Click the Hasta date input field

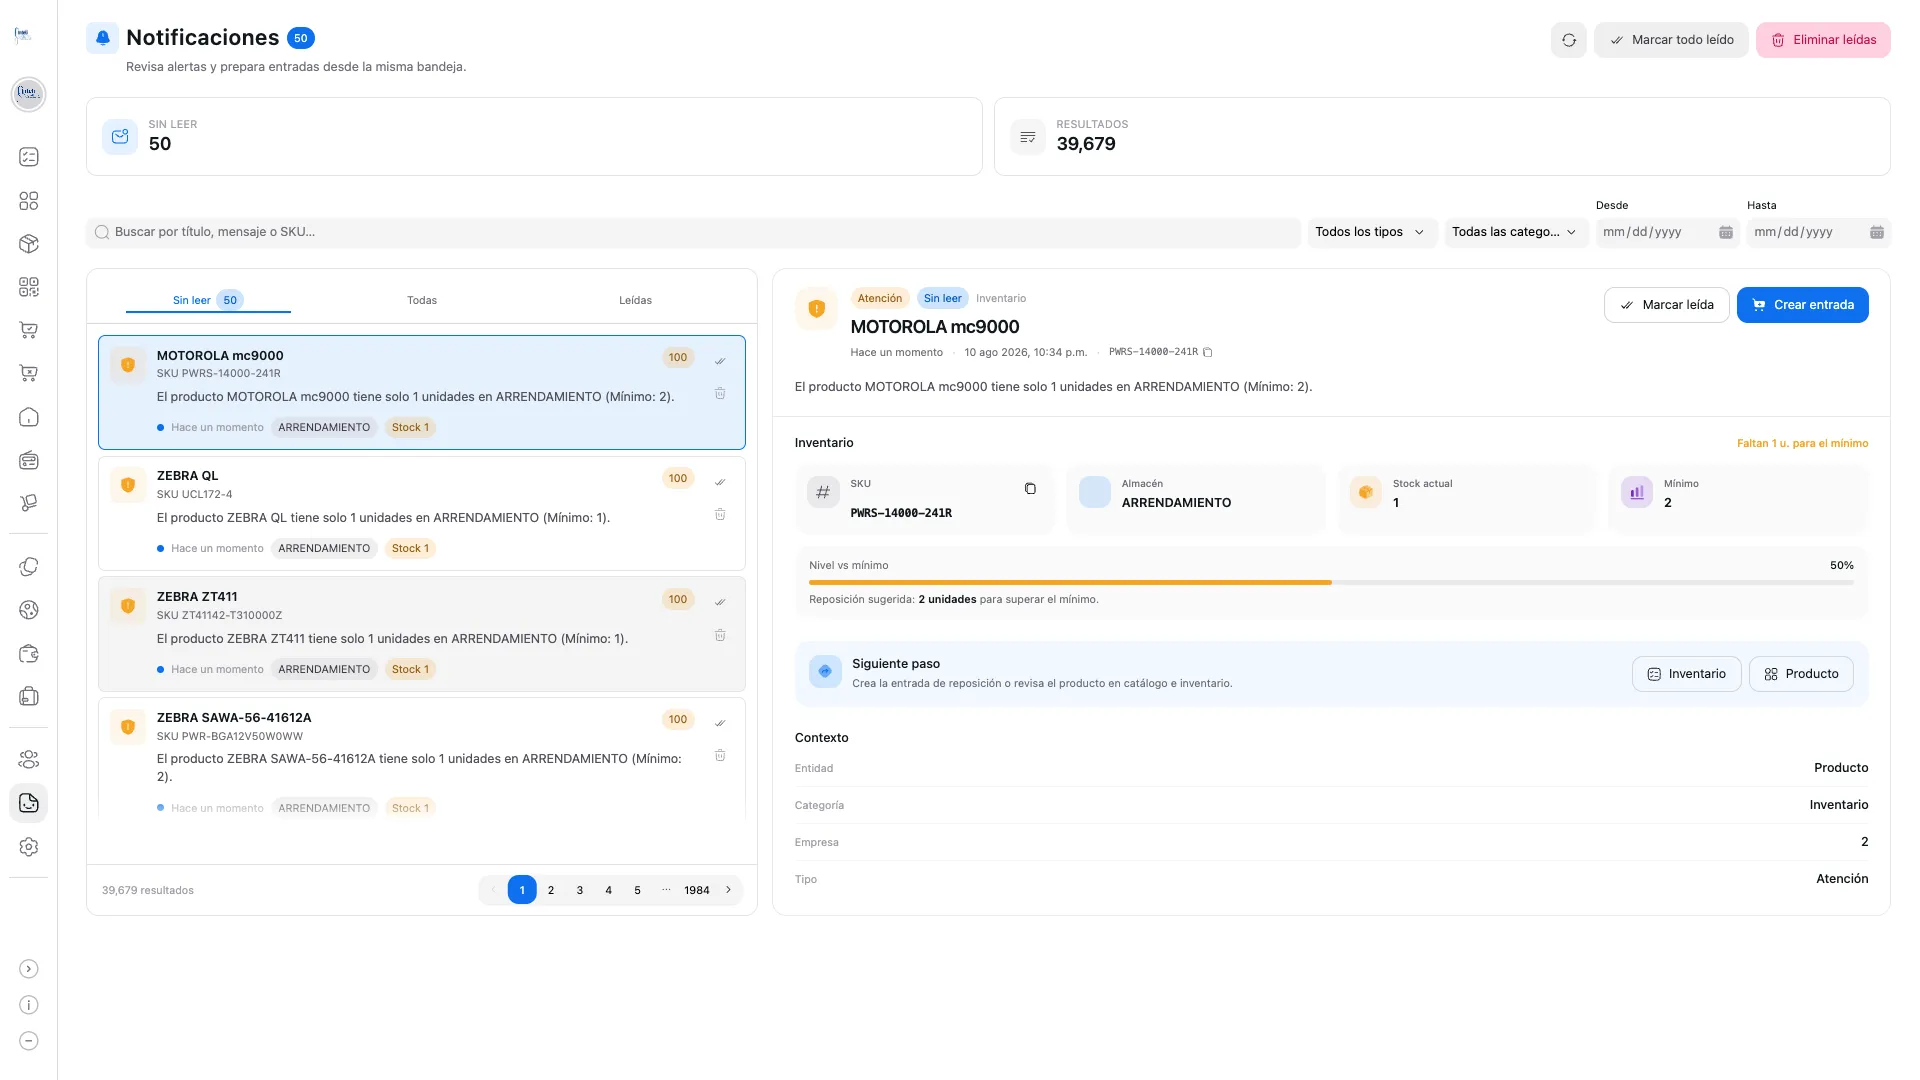coord(1818,232)
